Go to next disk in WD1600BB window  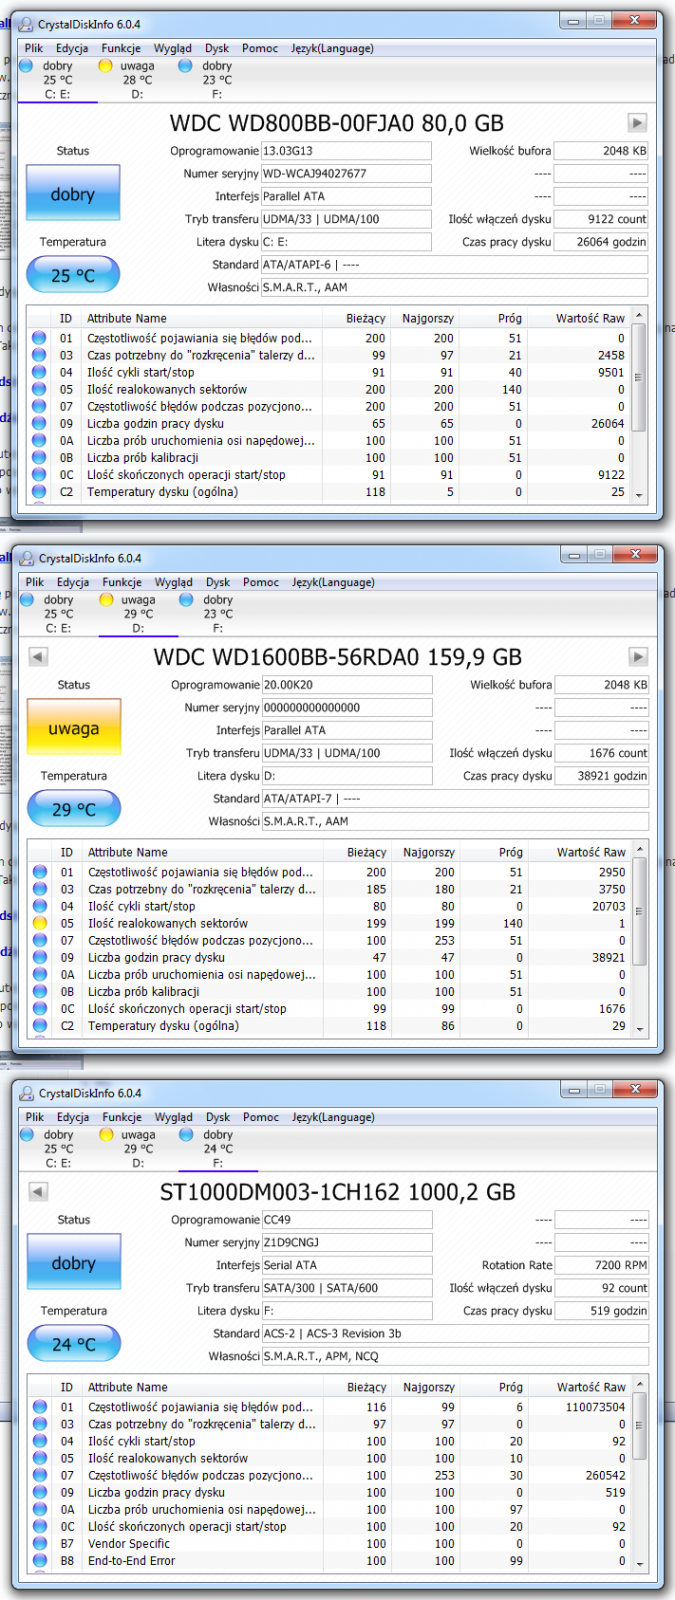click(638, 657)
